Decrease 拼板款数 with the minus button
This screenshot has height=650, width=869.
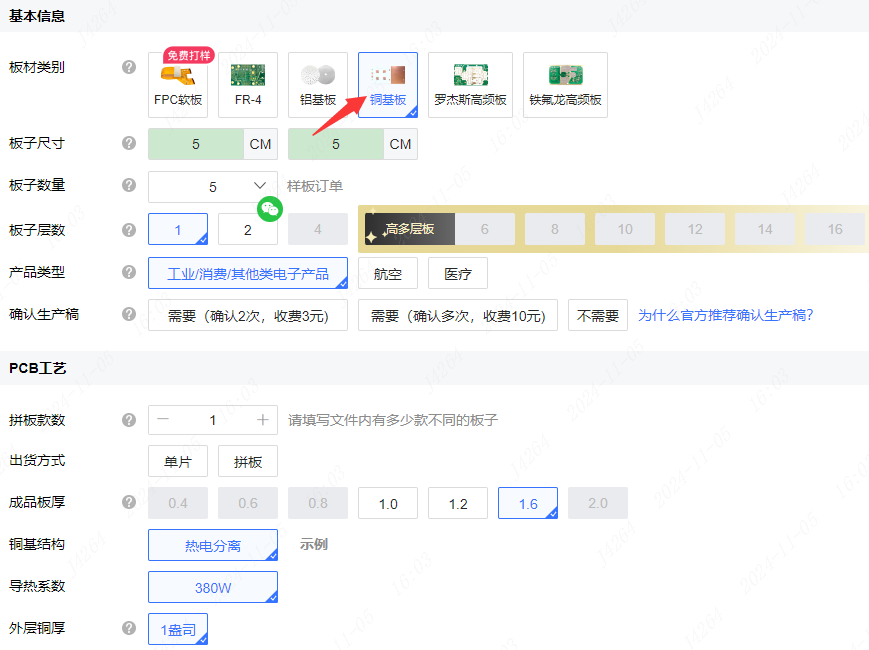coord(163,420)
